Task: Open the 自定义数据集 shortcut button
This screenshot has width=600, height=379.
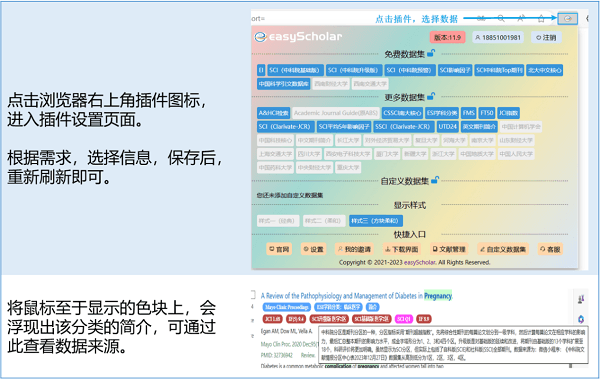Action: (503, 249)
